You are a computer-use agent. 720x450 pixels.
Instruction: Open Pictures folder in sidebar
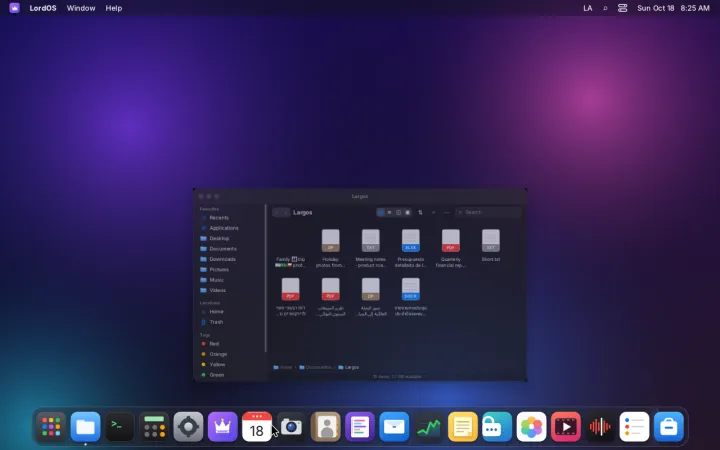(231, 270)
